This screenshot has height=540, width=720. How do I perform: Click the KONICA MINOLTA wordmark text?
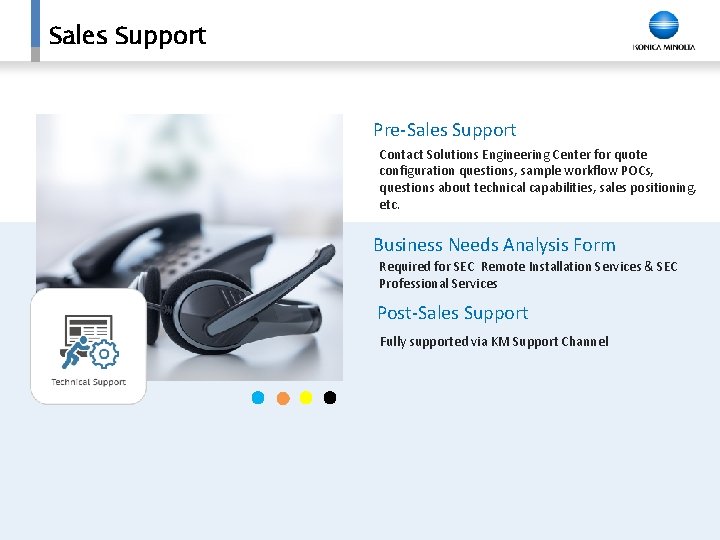coord(664,47)
